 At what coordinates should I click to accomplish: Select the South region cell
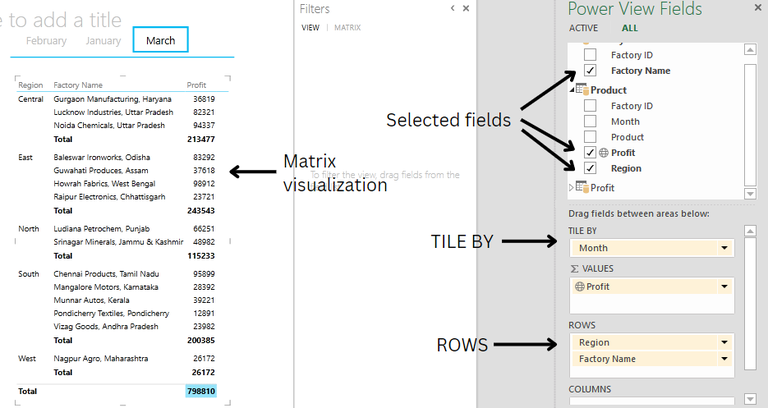[x=28, y=274]
